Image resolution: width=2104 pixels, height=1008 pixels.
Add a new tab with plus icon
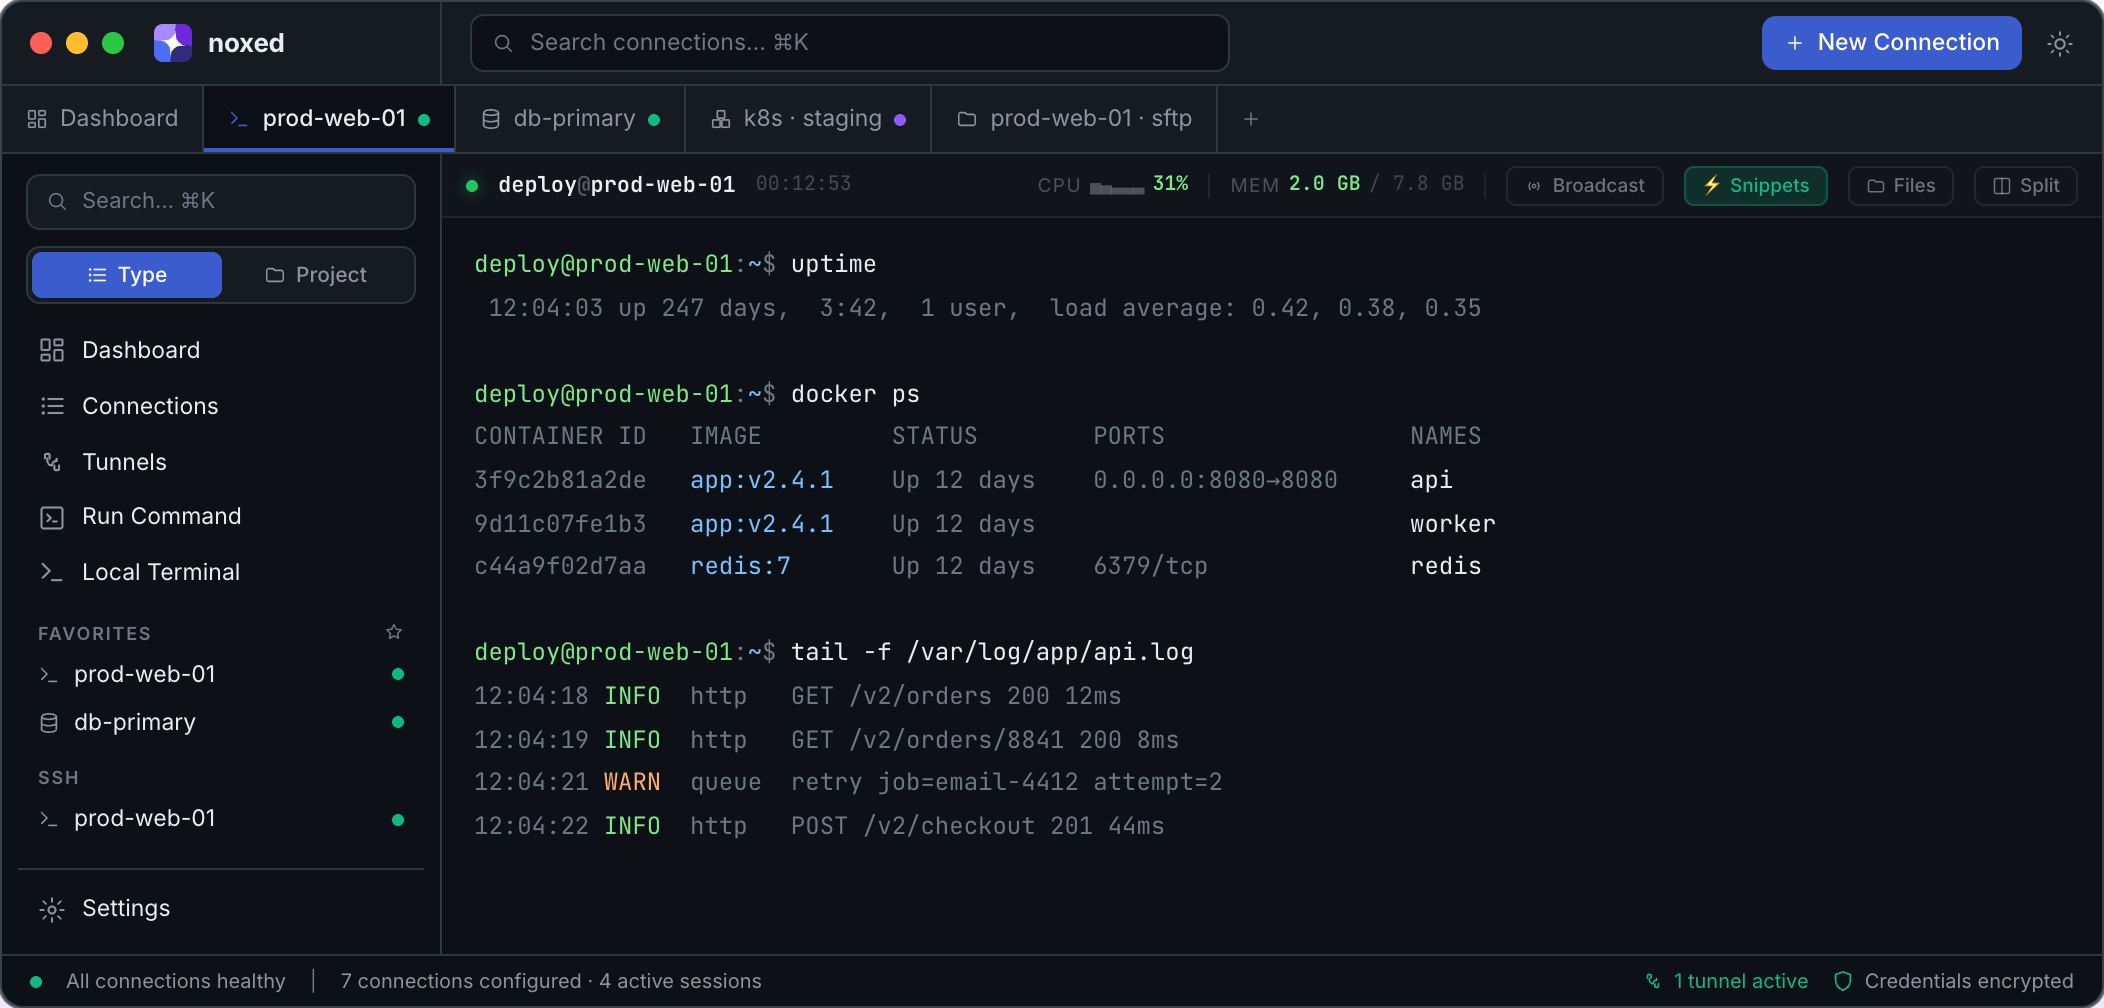click(1250, 119)
